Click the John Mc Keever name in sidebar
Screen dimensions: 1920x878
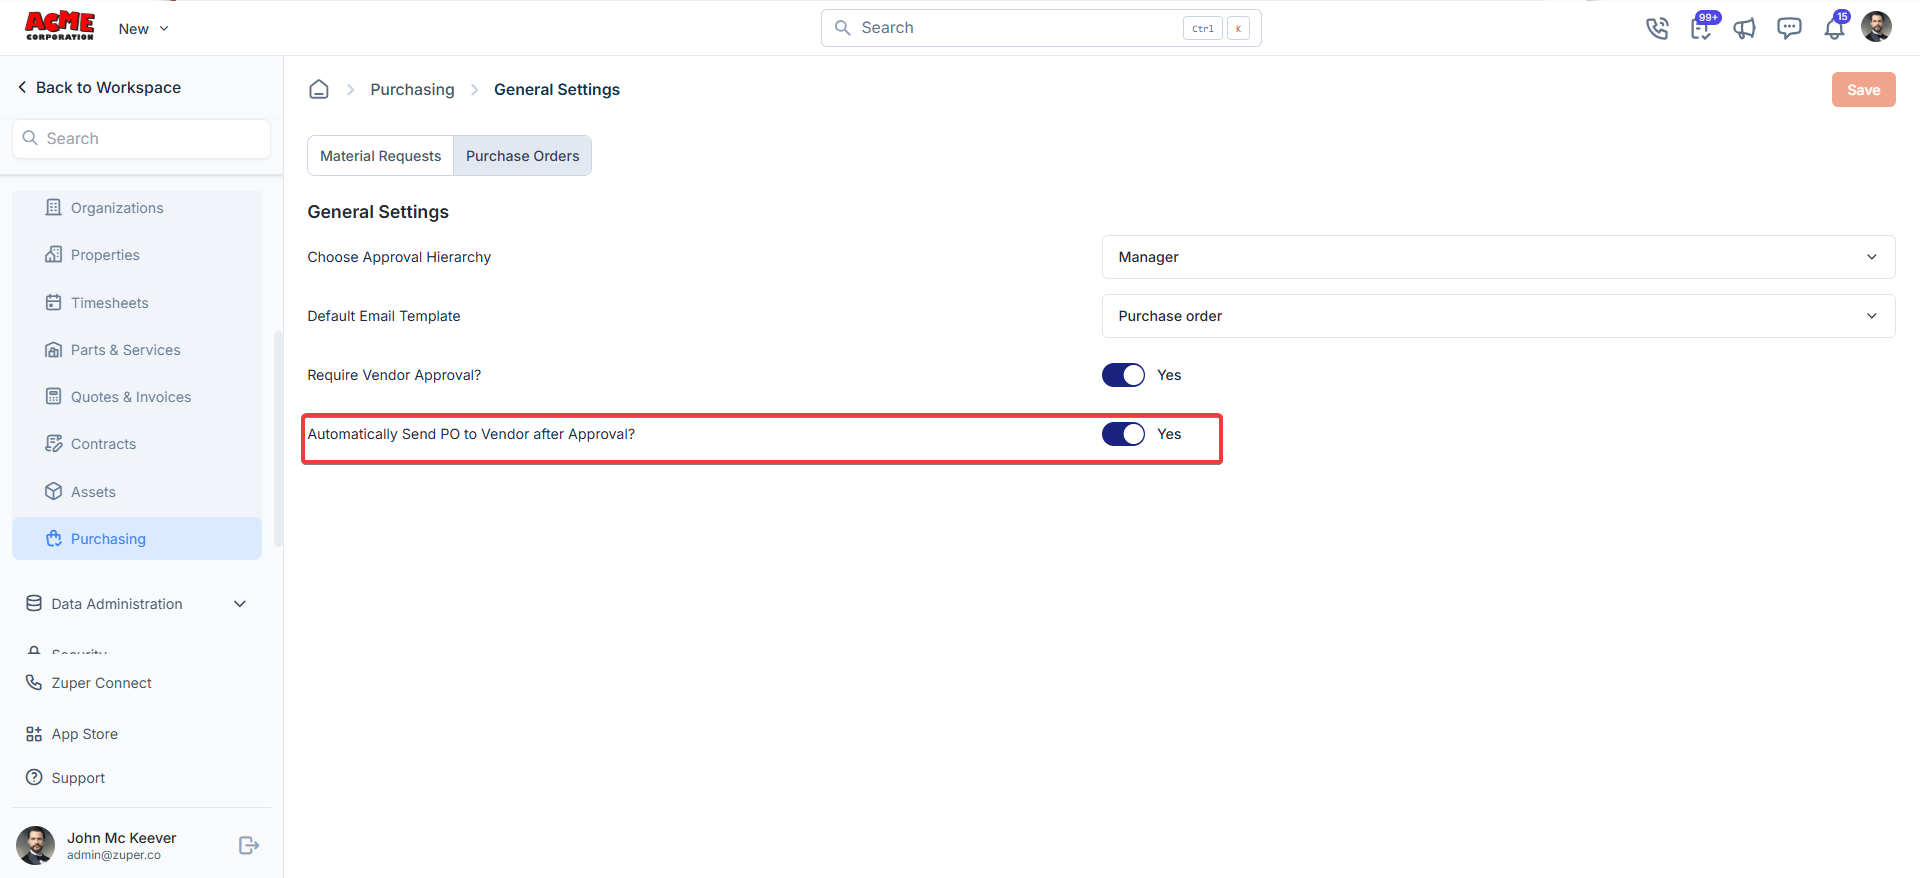[122, 838]
